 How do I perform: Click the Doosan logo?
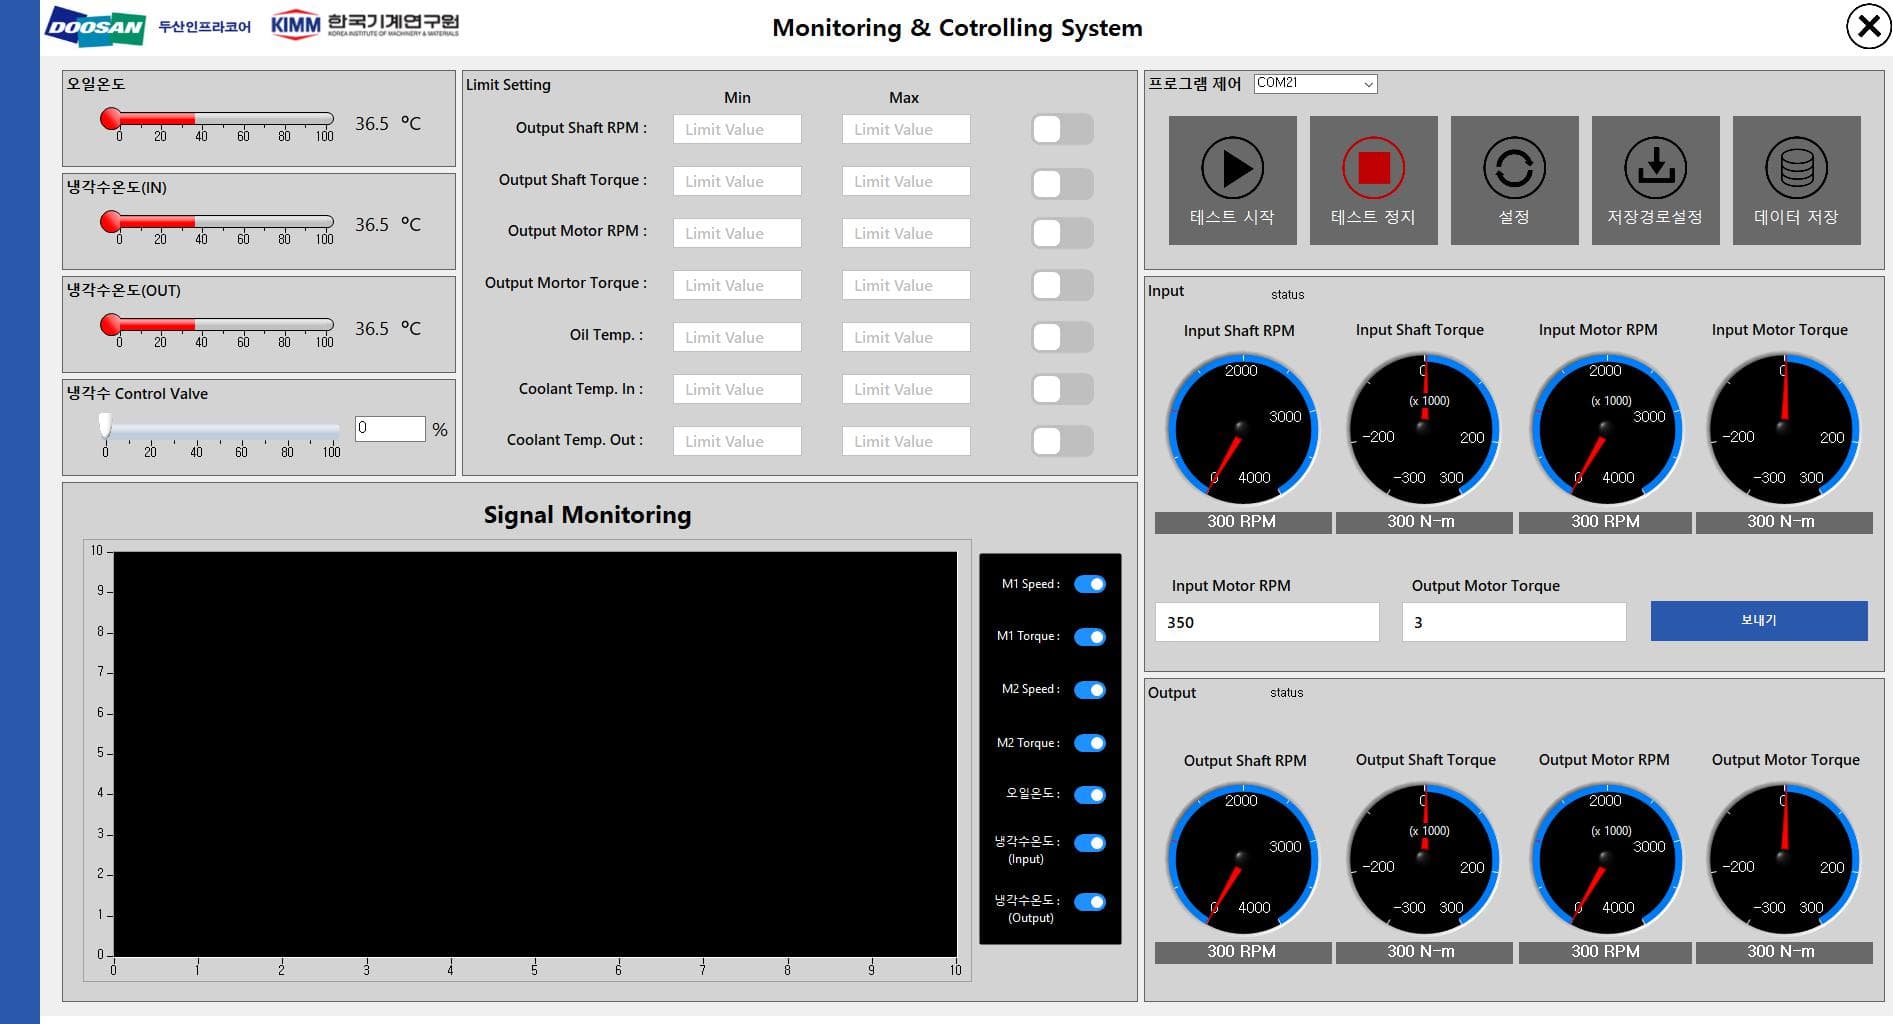coord(96,26)
